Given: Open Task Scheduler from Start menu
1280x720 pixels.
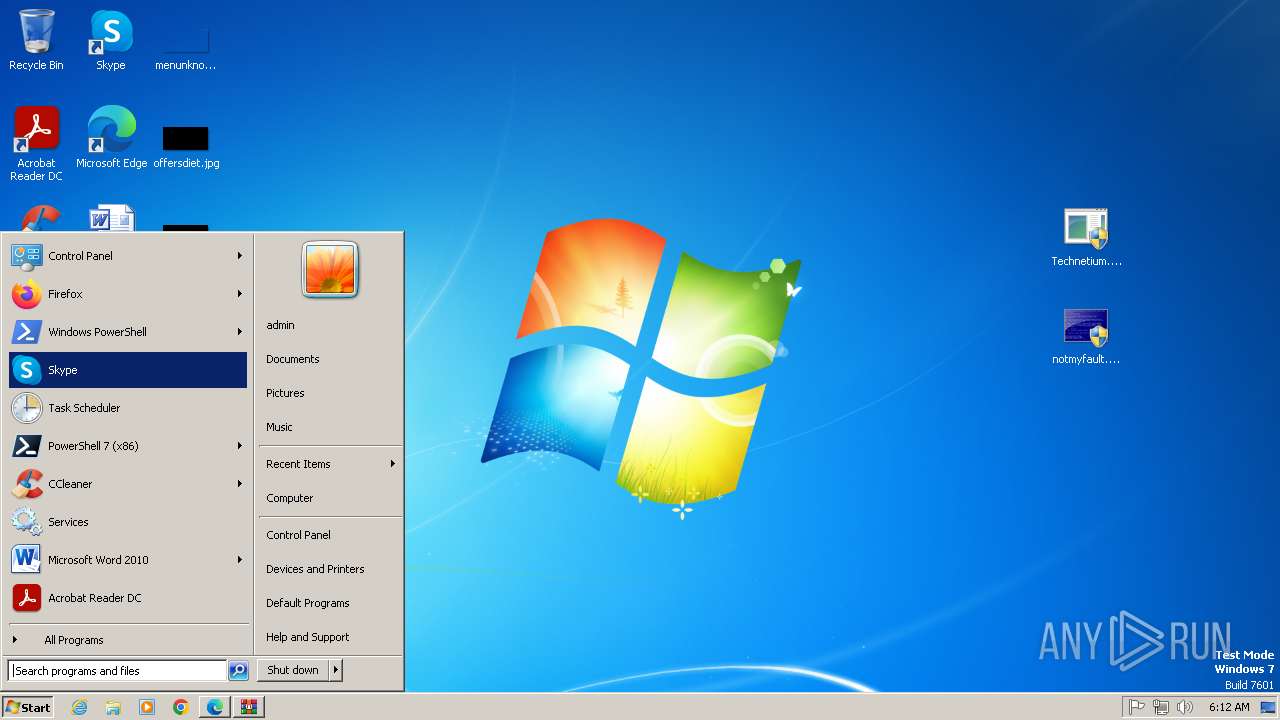Looking at the screenshot, I should click(128, 408).
